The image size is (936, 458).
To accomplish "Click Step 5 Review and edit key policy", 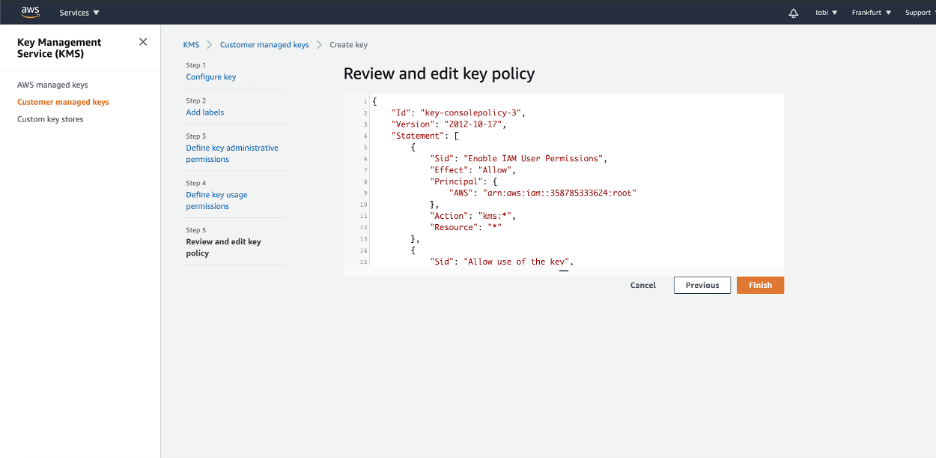I will [223, 247].
